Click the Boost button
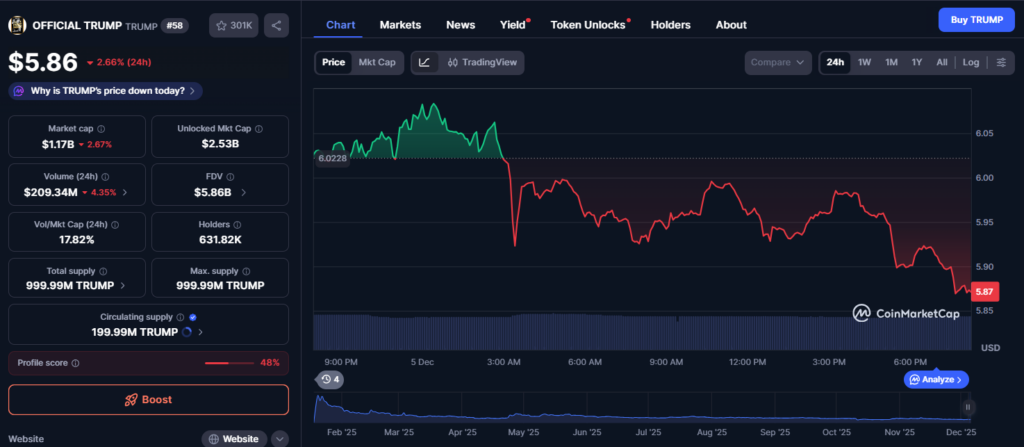This screenshot has width=1024, height=447. [148, 399]
